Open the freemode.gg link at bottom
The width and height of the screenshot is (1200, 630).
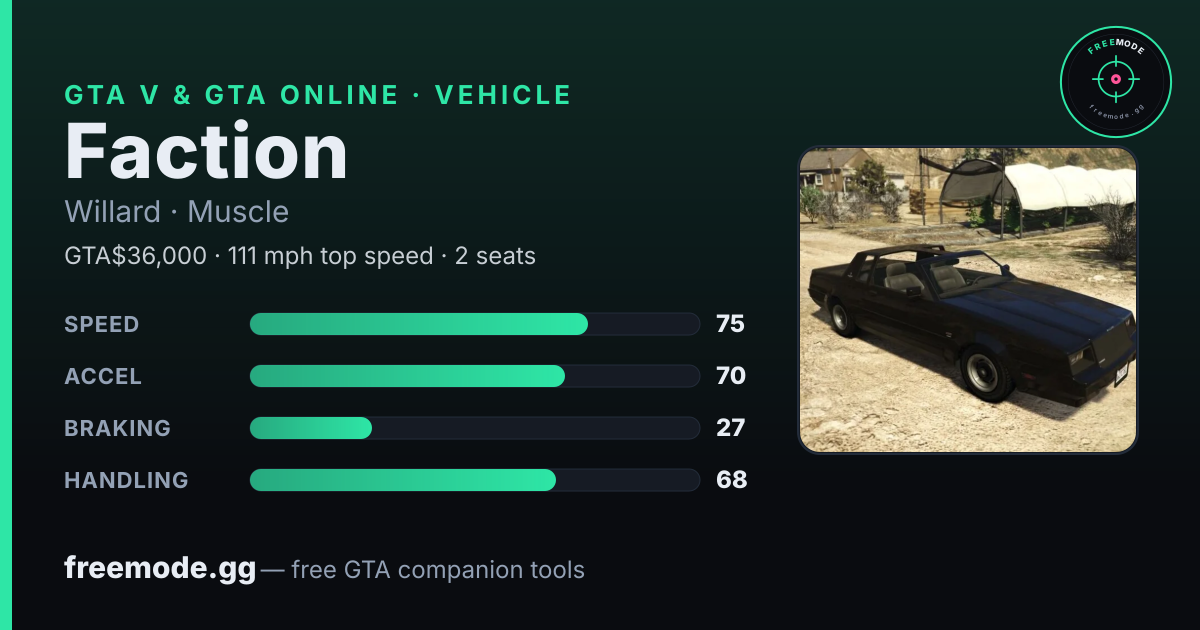coord(160,569)
